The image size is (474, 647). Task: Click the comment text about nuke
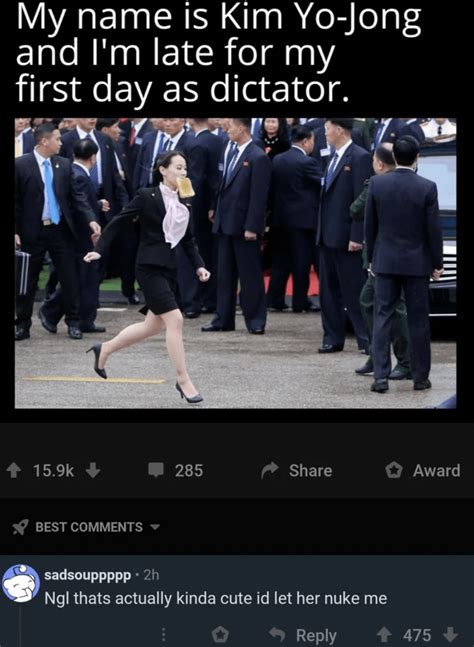pos(216,598)
